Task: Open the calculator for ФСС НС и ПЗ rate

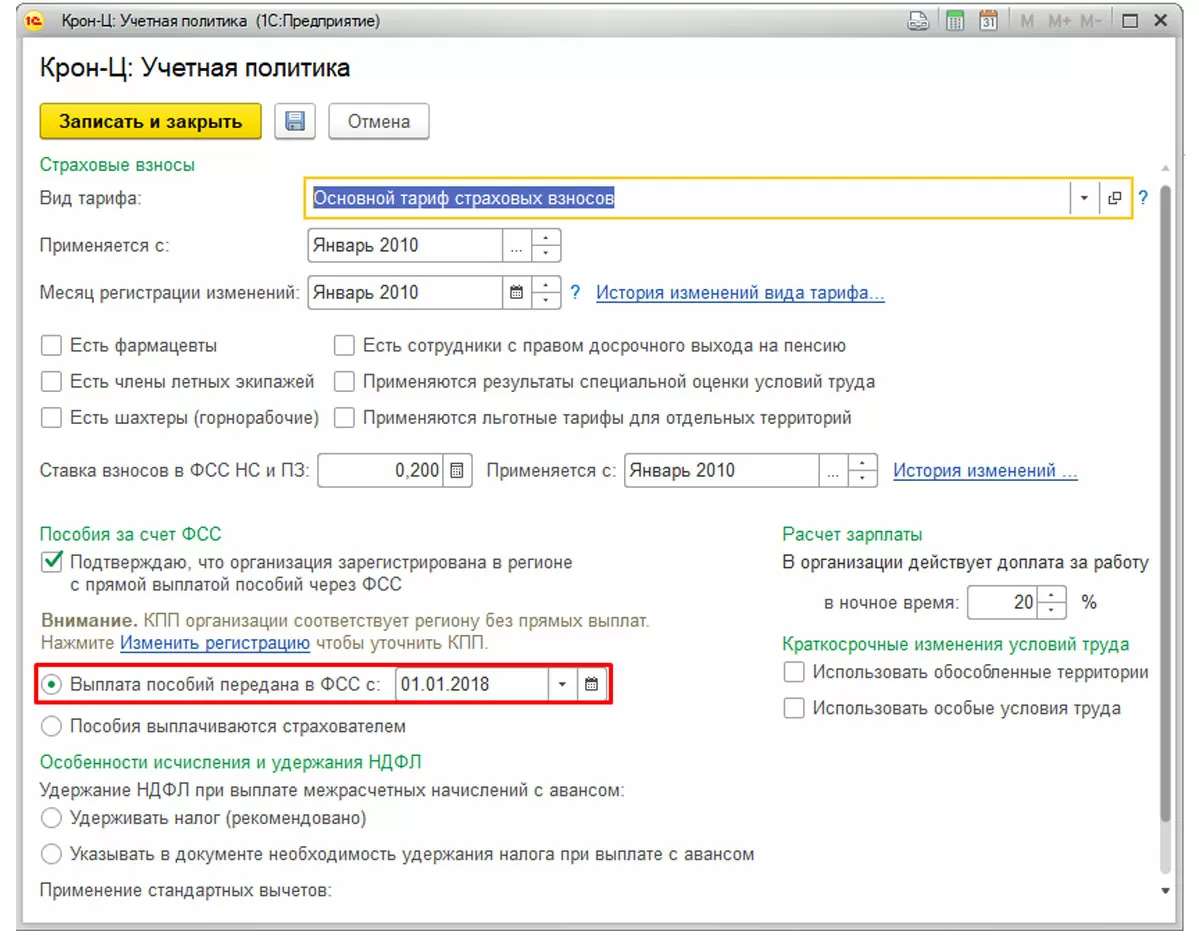Action: pos(456,471)
